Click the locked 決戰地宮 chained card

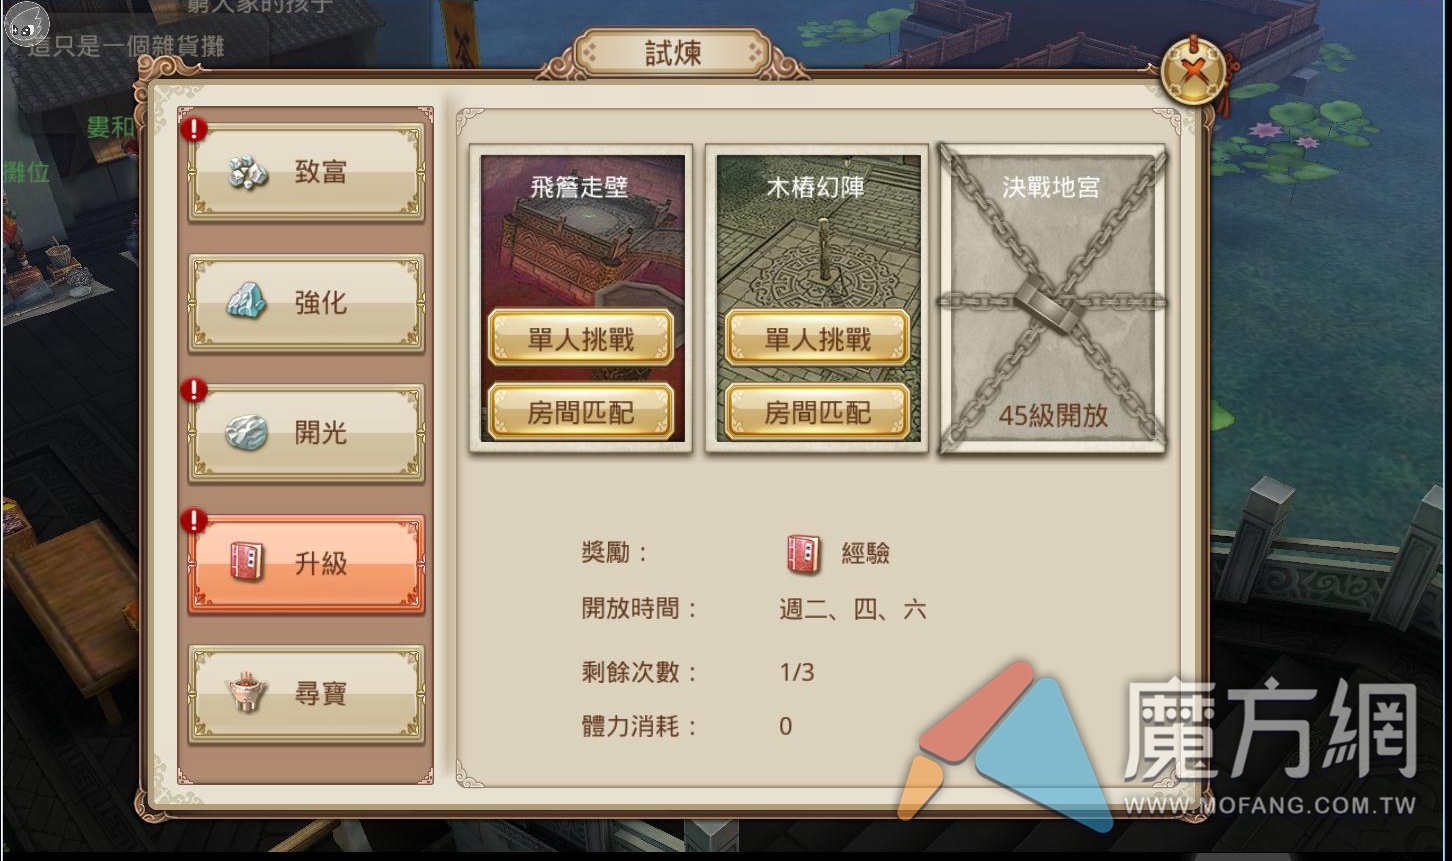coord(1052,299)
